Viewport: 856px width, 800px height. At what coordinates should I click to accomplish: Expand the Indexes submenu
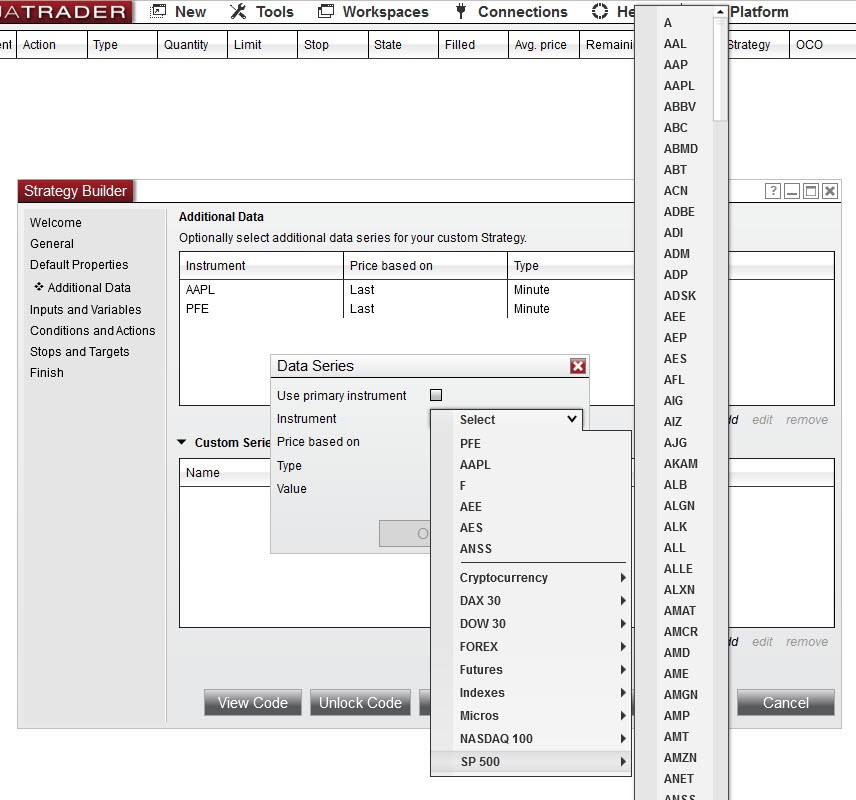click(x=531, y=692)
